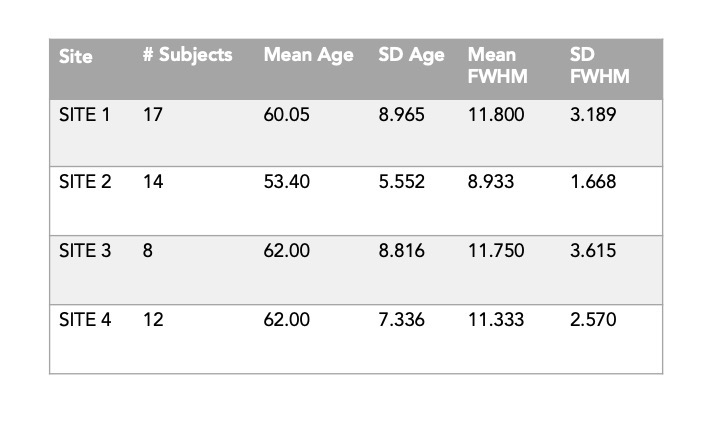Screen dimensions: 707x440
Task: Select the SD FWHM value 2.570
Action: click(593, 320)
